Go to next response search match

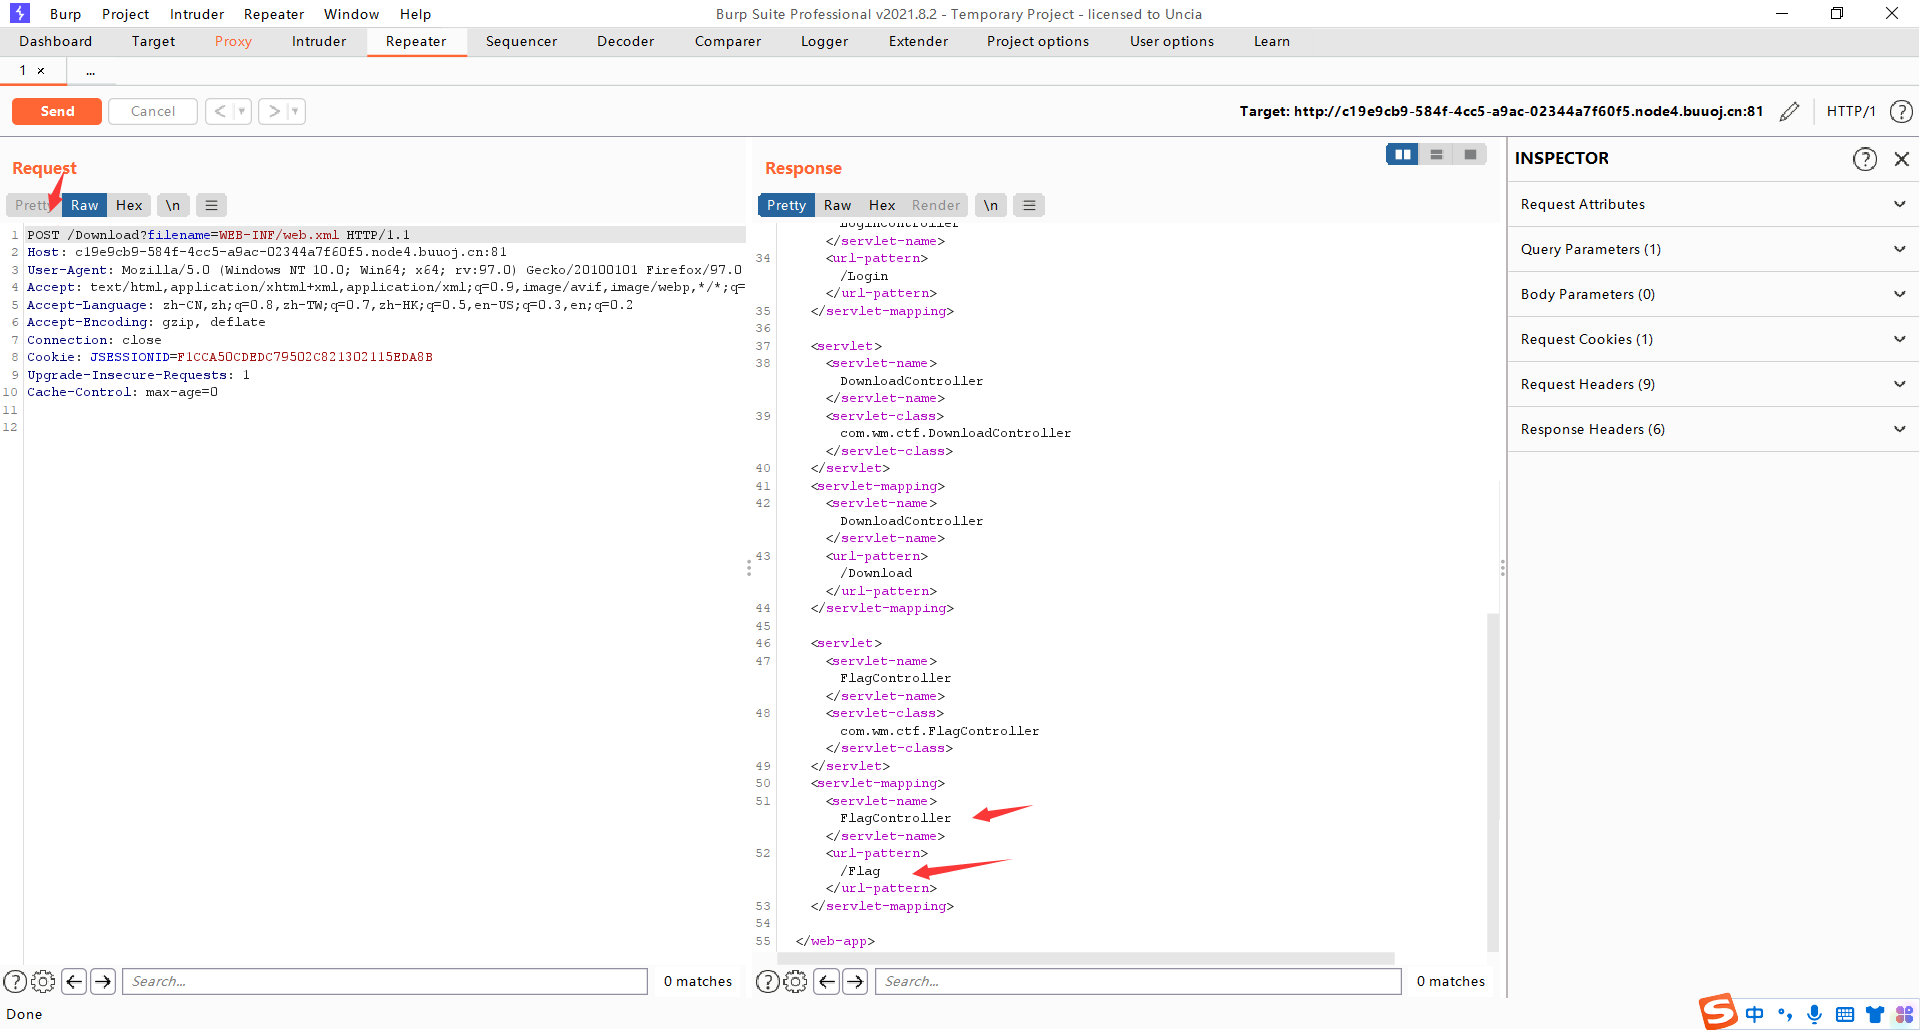855,981
